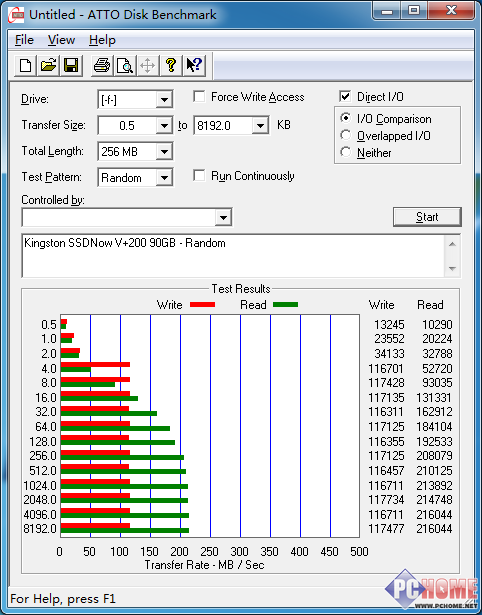Viewport: 482px width, 615px height.
Task: Click the write value 116457 for 512.0
Action: tap(386, 470)
